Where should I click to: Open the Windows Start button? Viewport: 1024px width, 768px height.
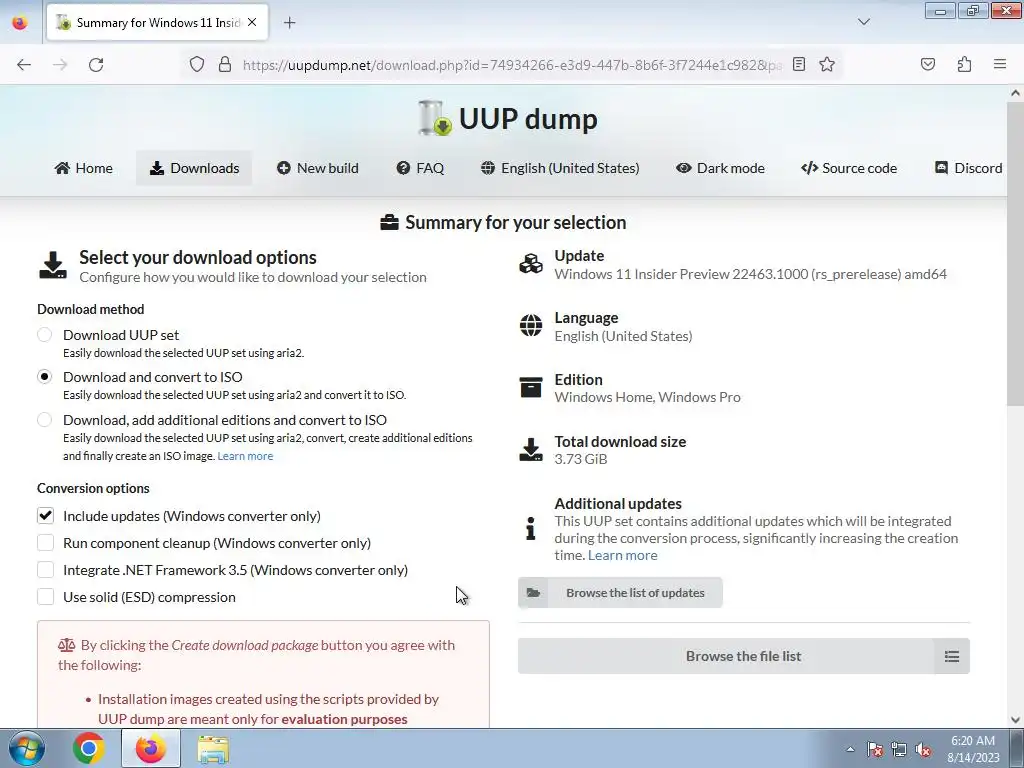click(x=27, y=748)
